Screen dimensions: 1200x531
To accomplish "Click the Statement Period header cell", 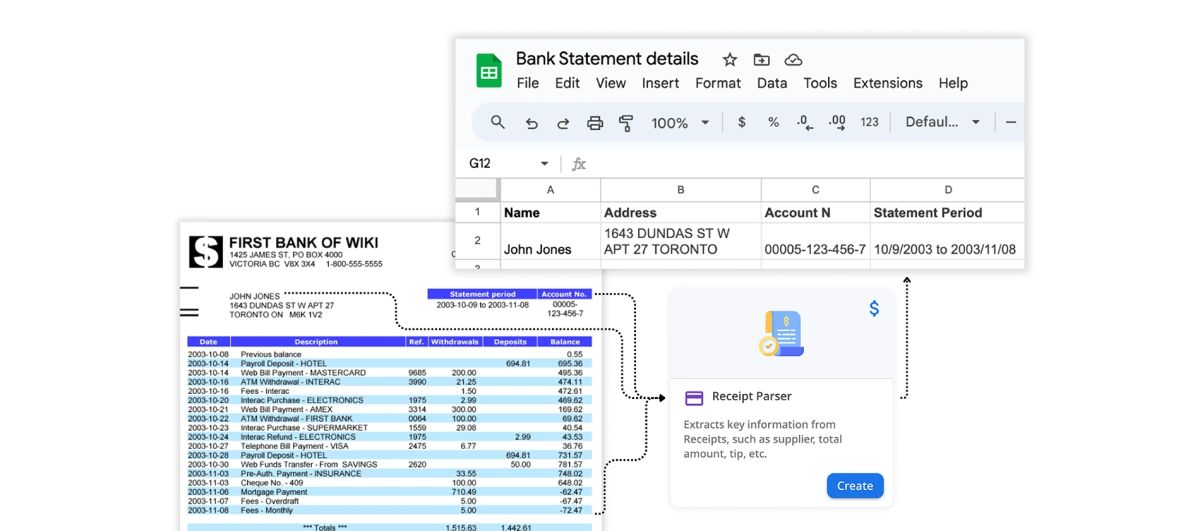I will (x=948, y=212).
